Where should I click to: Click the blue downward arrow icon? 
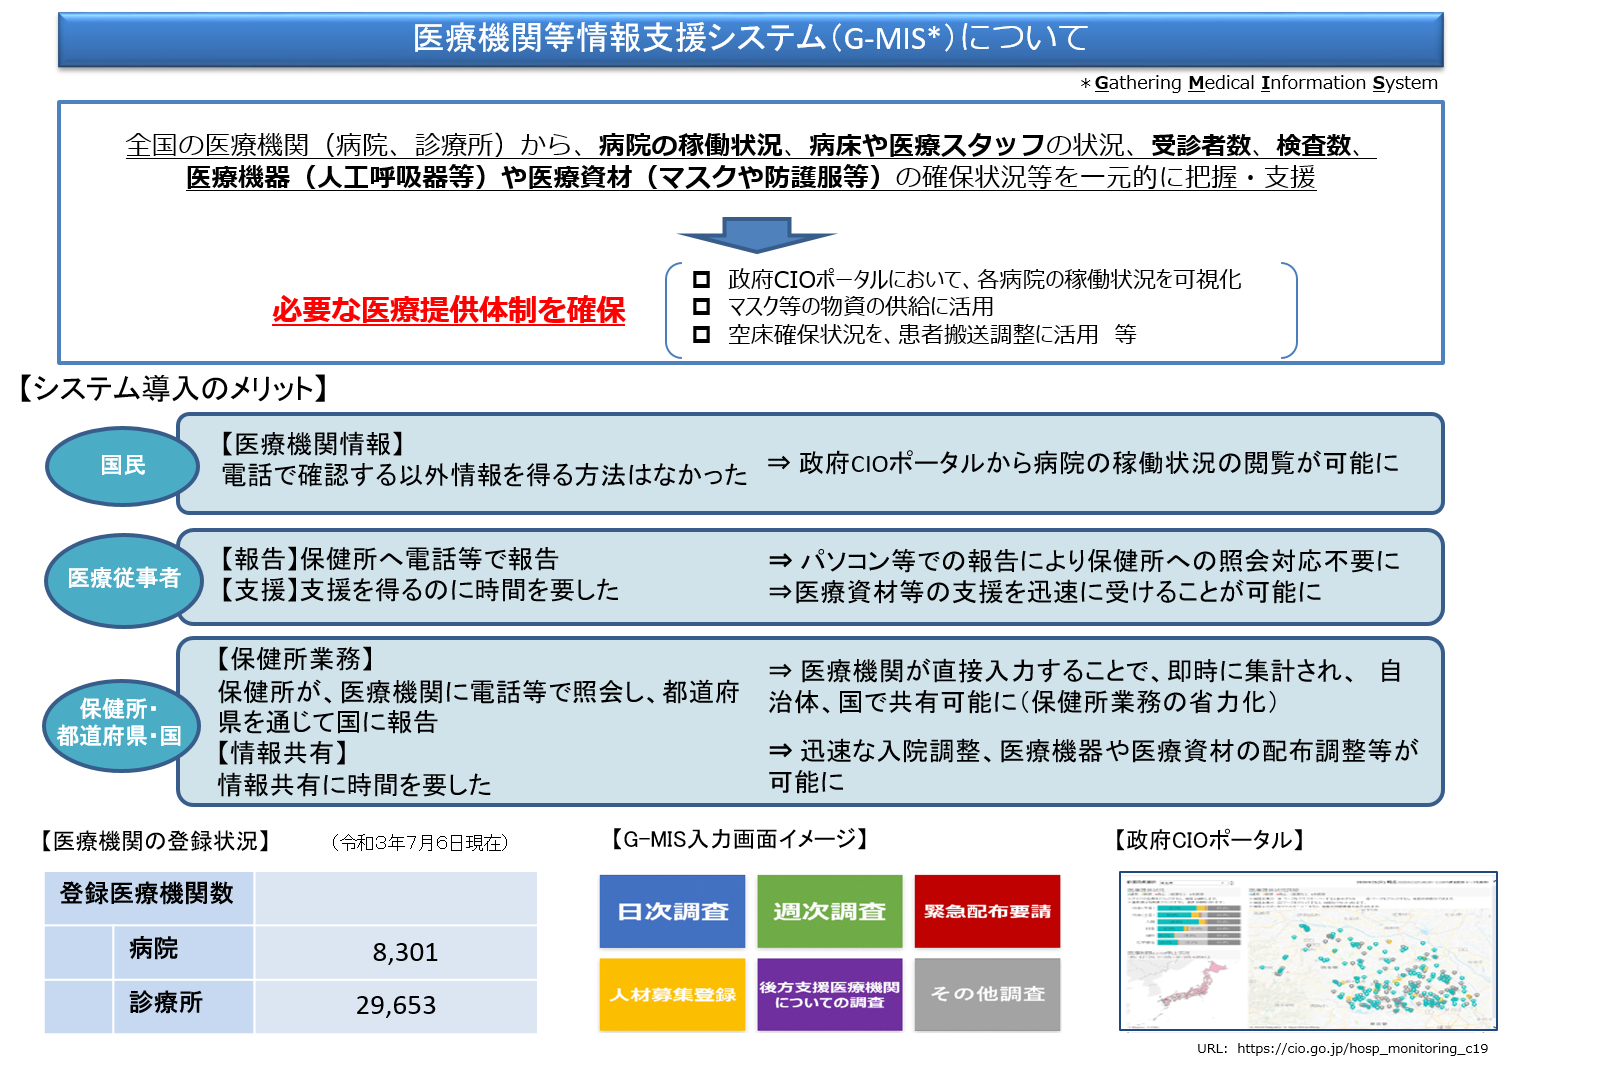pyautogui.click(x=756, y=234)
